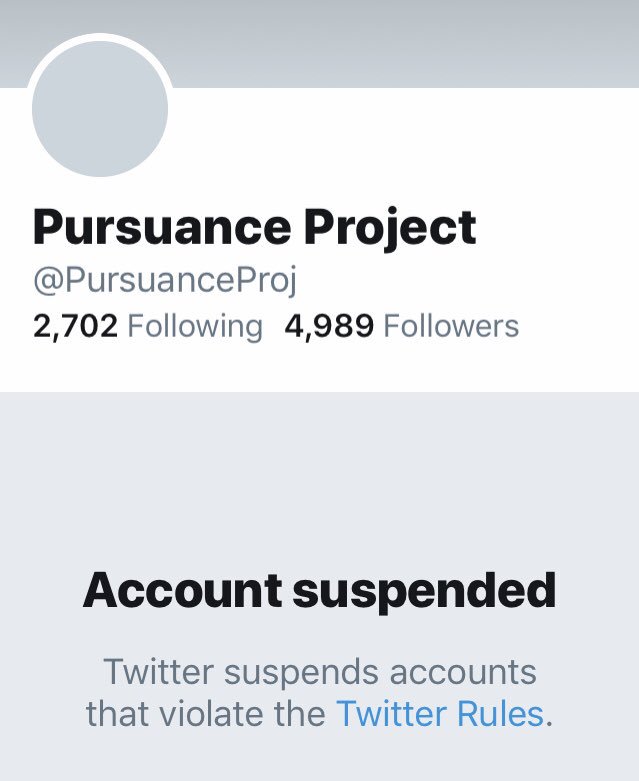Click the 2,702 following count number
The image size is (639, 781).
click(x=76, y=326)
